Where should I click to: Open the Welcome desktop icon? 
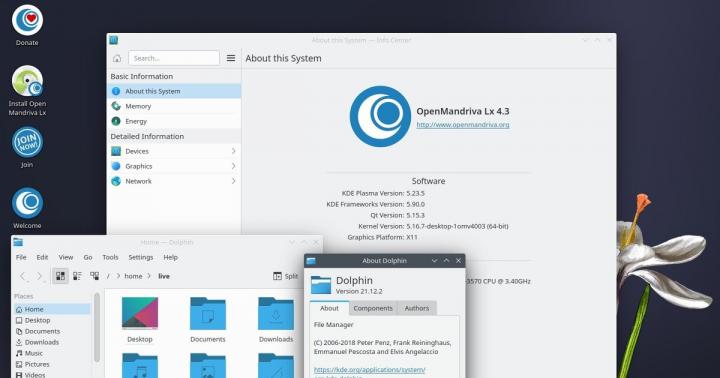click(x=27, y=203)
